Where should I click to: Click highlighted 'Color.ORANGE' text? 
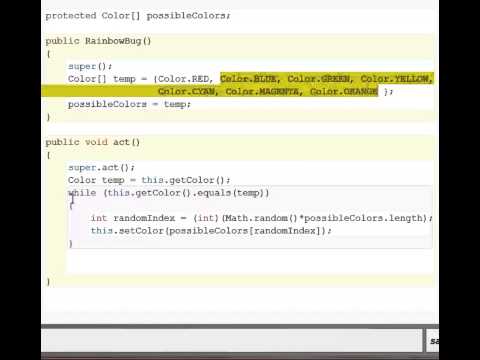tap(344, 91)
